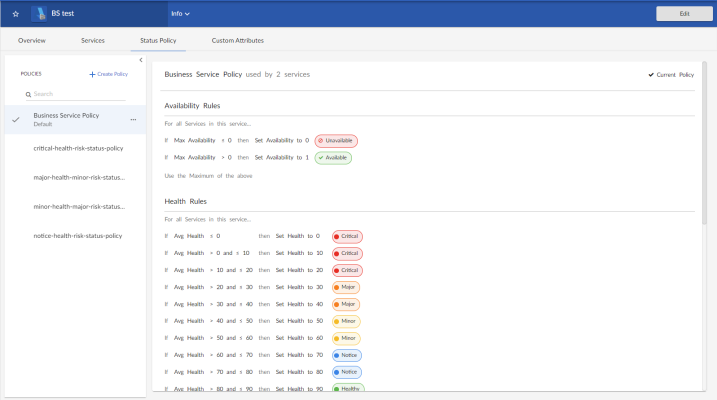Click the Health Rules heading
Viewport: 717px width, 400px height.
tap(185, 201)
